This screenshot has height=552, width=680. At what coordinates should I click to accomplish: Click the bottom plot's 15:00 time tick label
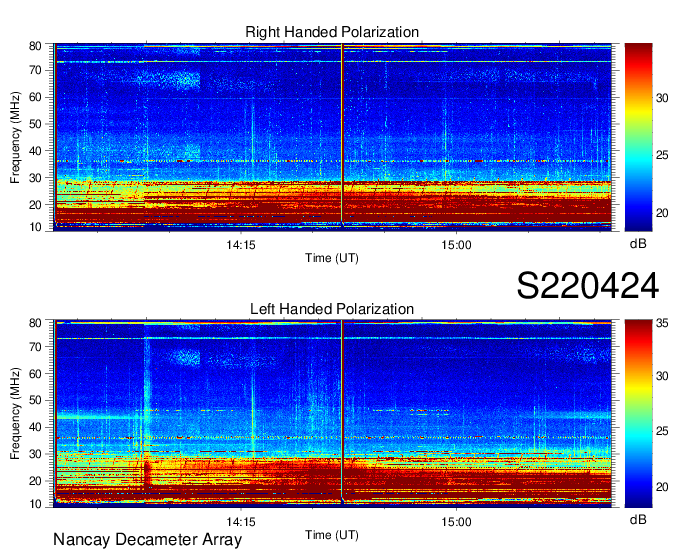point(456,522)
